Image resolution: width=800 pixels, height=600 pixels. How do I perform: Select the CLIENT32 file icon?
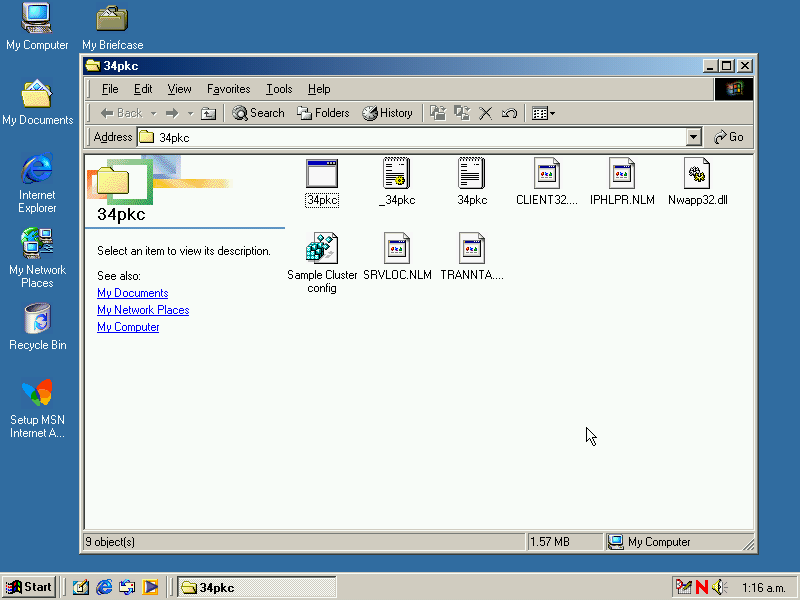tap(546, 173)
